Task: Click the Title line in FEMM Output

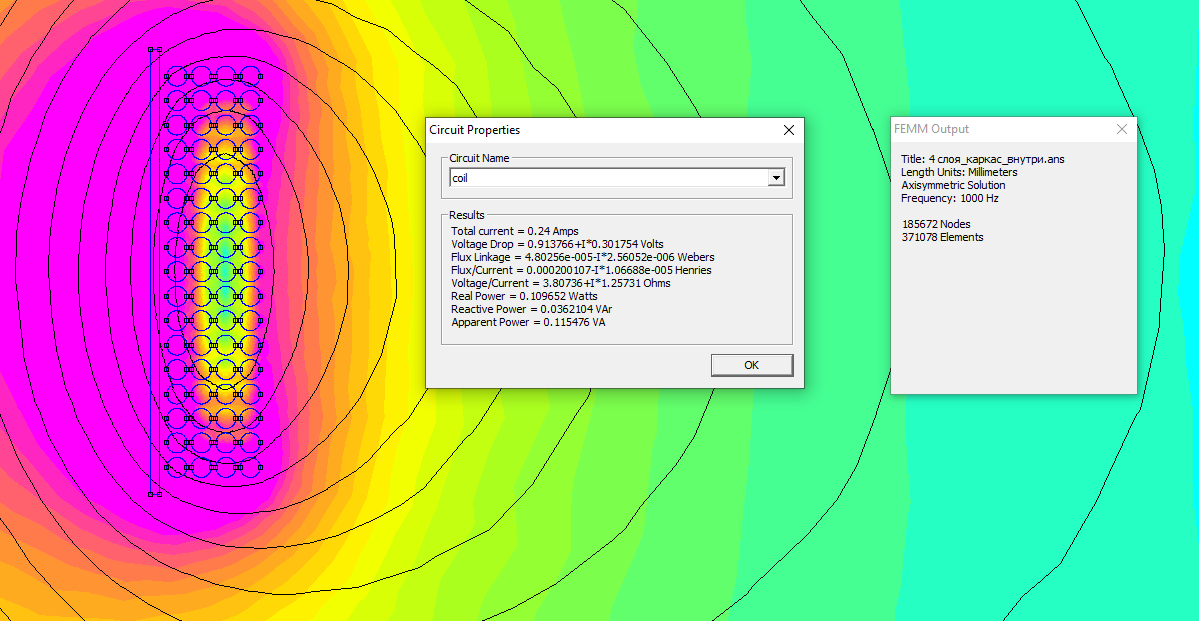Action: pos(983,159)
